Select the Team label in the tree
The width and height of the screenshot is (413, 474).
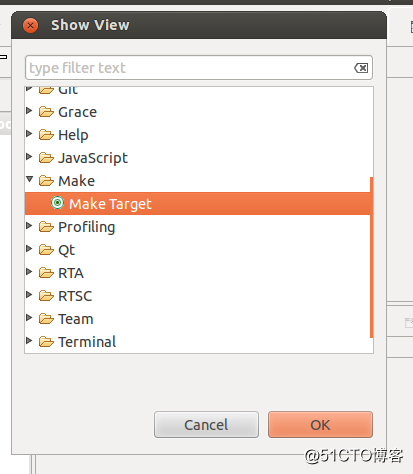[x=76, y=319]
